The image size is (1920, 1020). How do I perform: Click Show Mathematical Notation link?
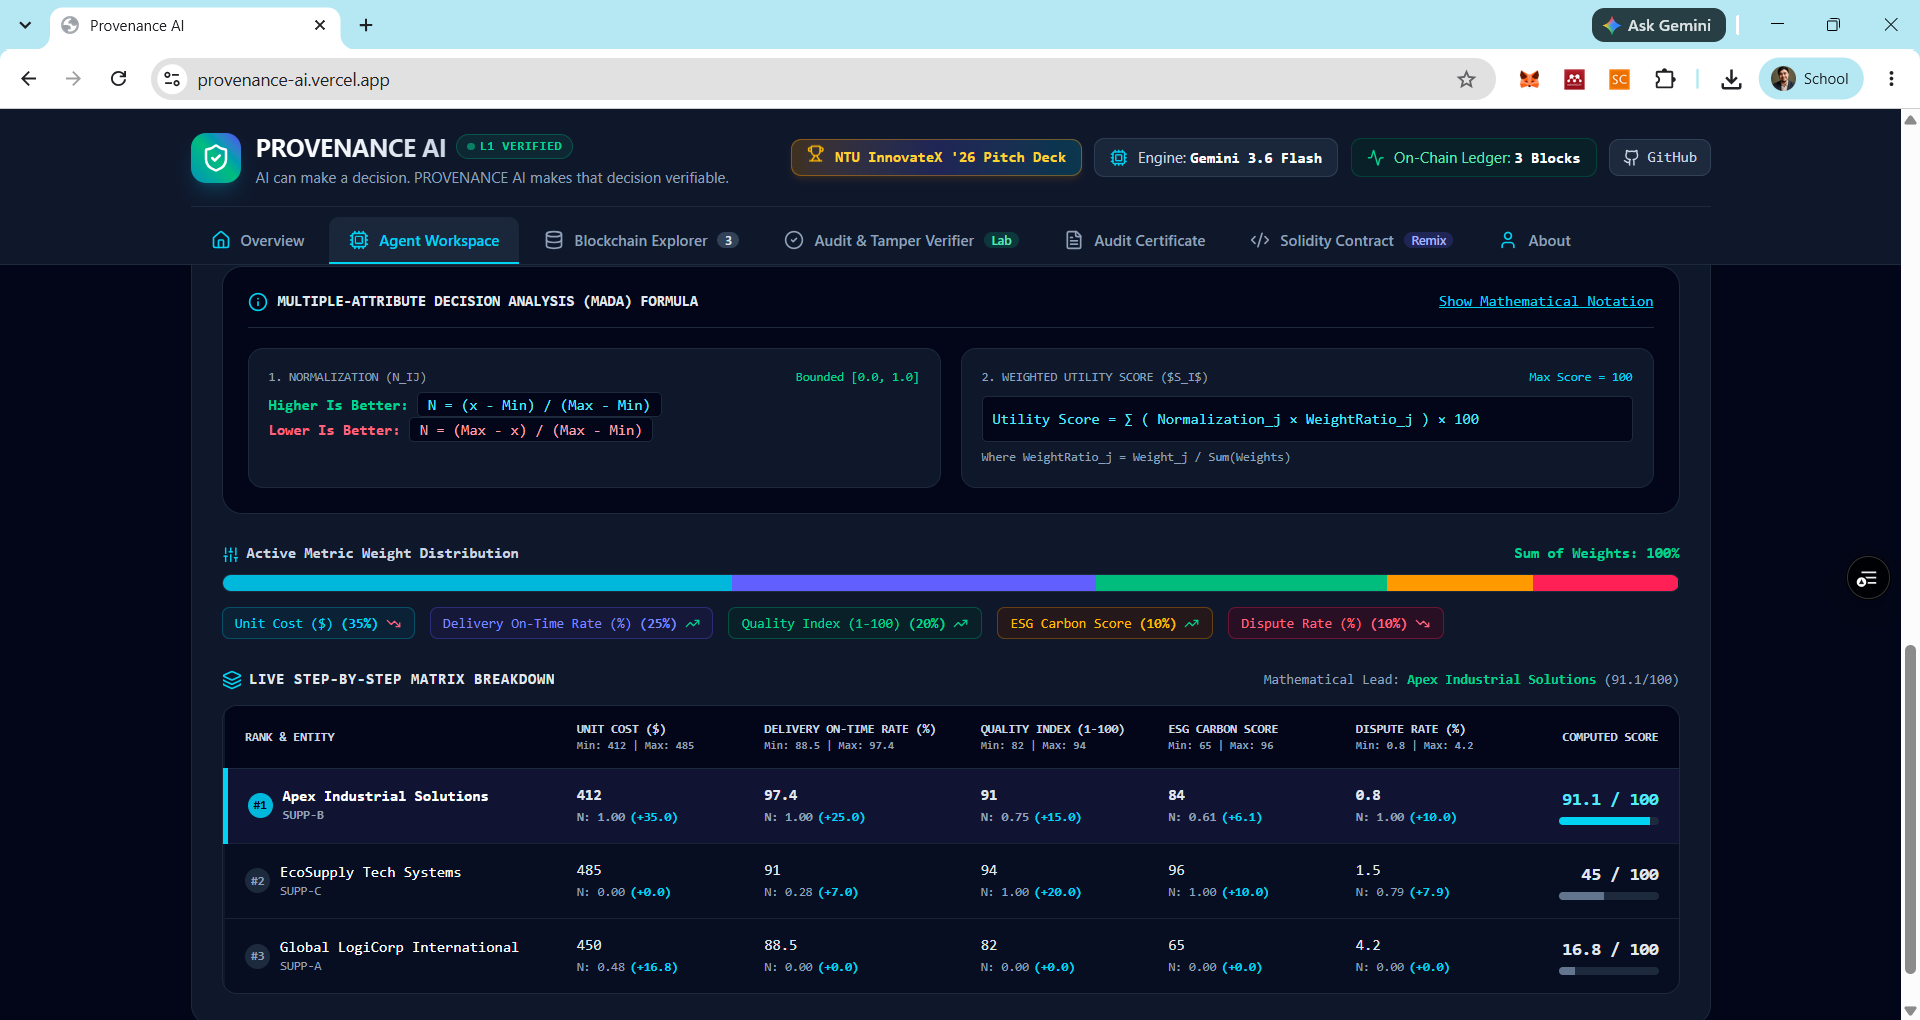click(x=1545, y=301)
